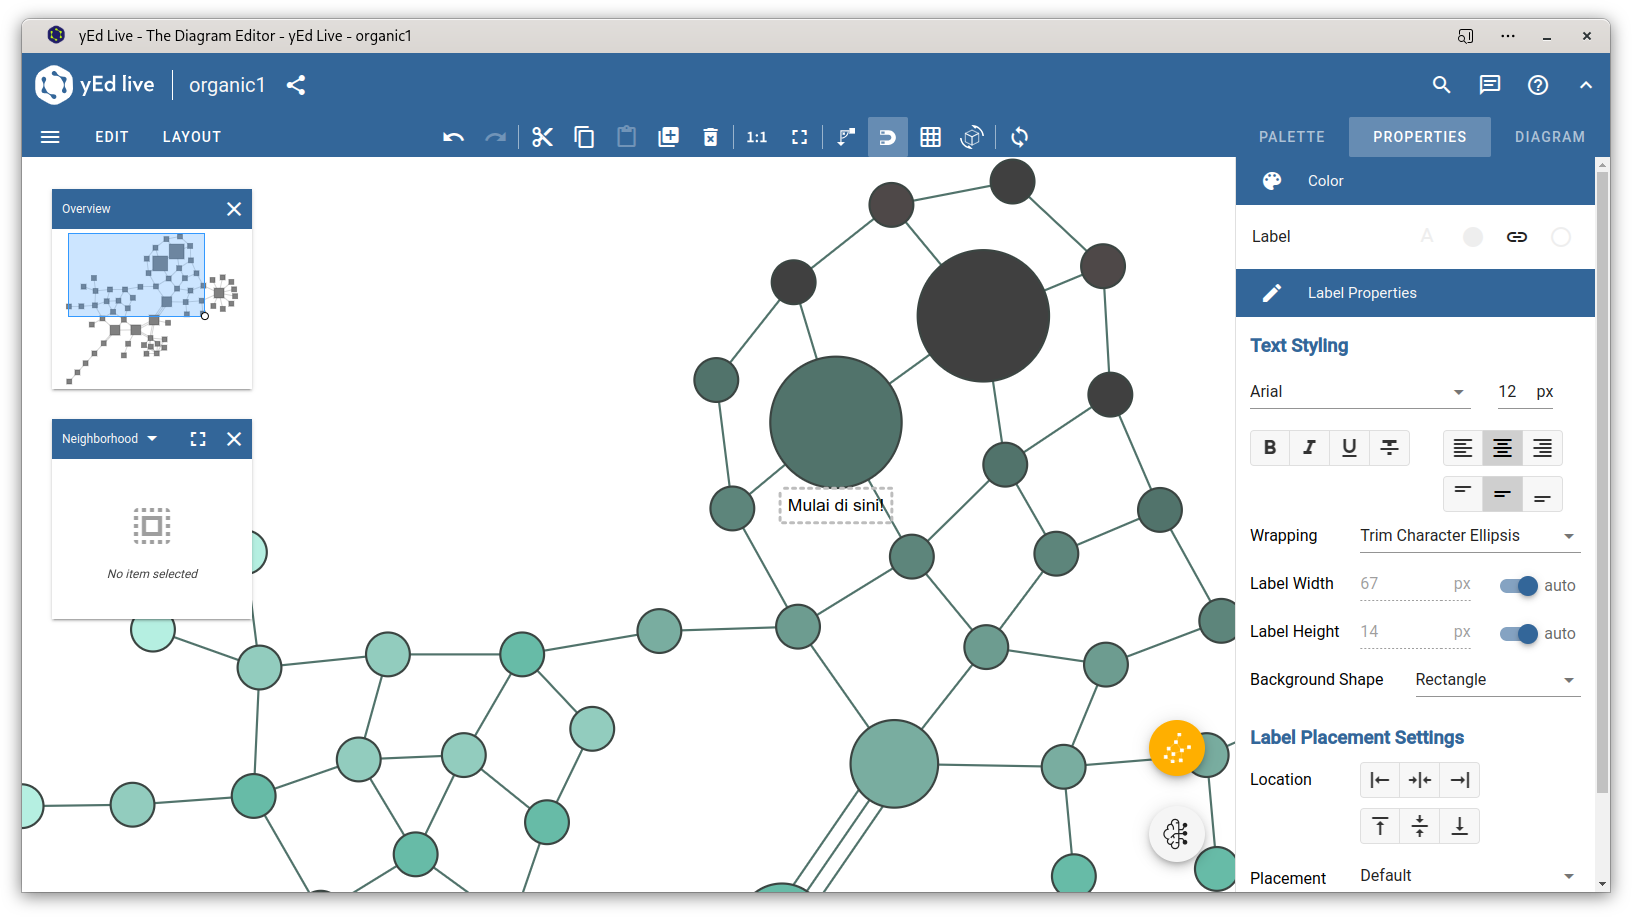The width and height of the screenshot is (1632, 917).
Task: Click the search magnifier icon
Action: pyautogui.click(x=1441, y=85)
